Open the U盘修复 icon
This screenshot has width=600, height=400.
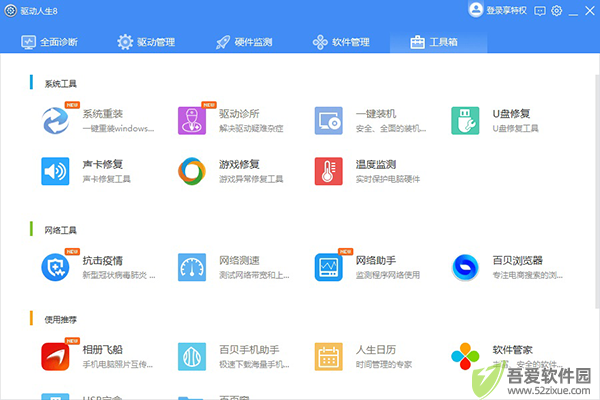click(x=465, y=121)
